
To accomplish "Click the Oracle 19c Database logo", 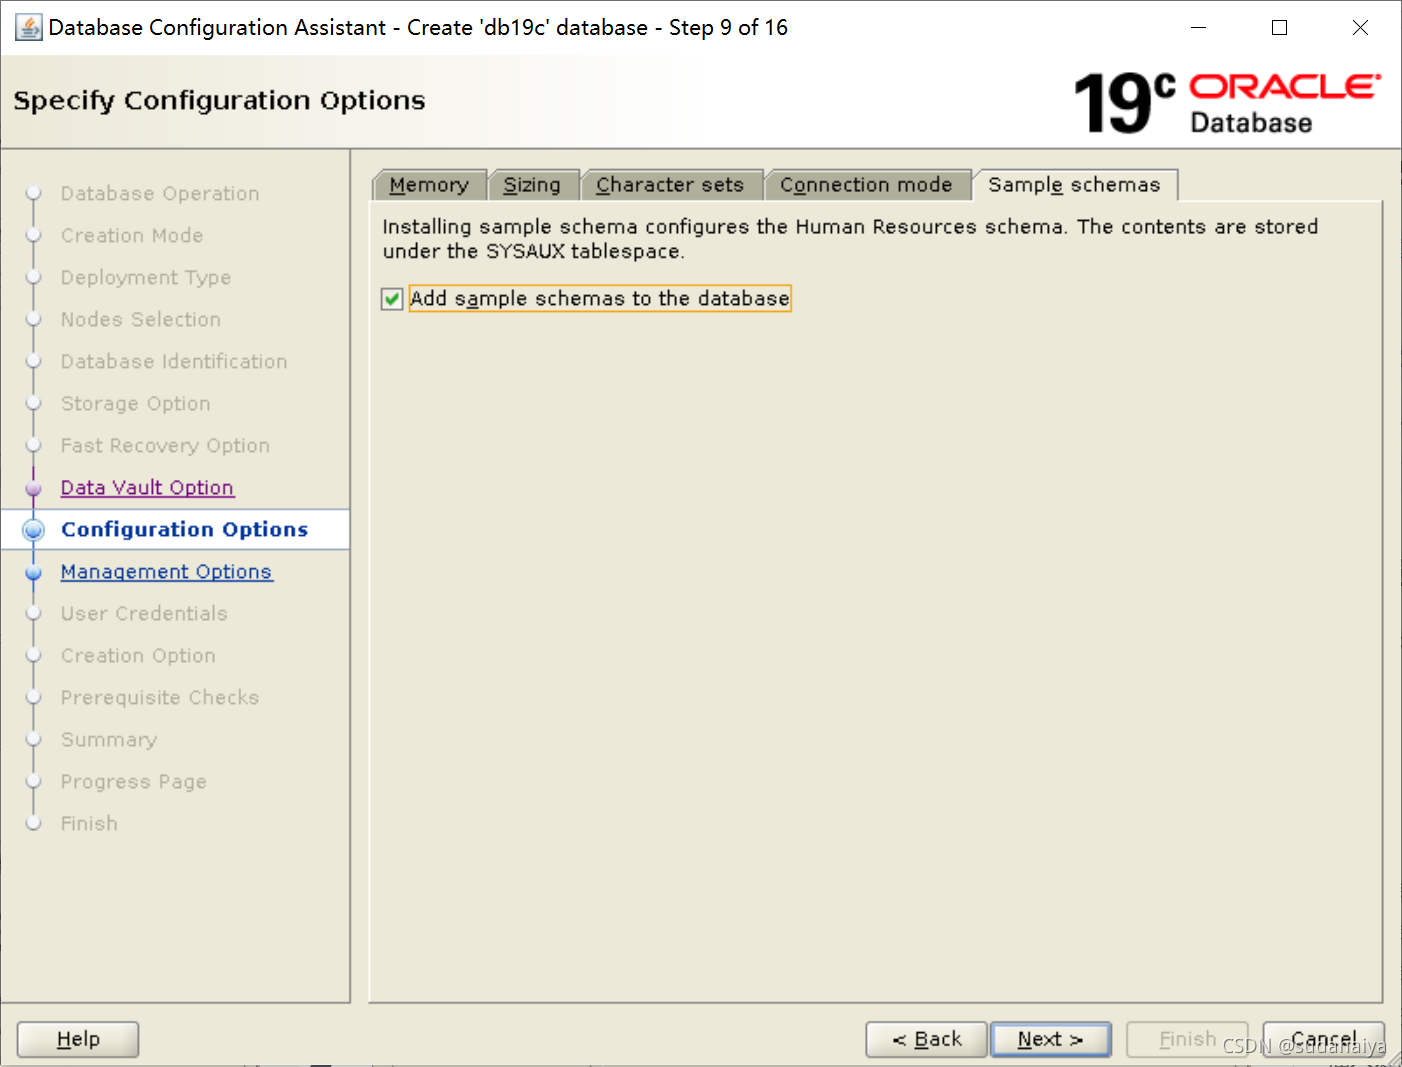I will click(1228, 103).
